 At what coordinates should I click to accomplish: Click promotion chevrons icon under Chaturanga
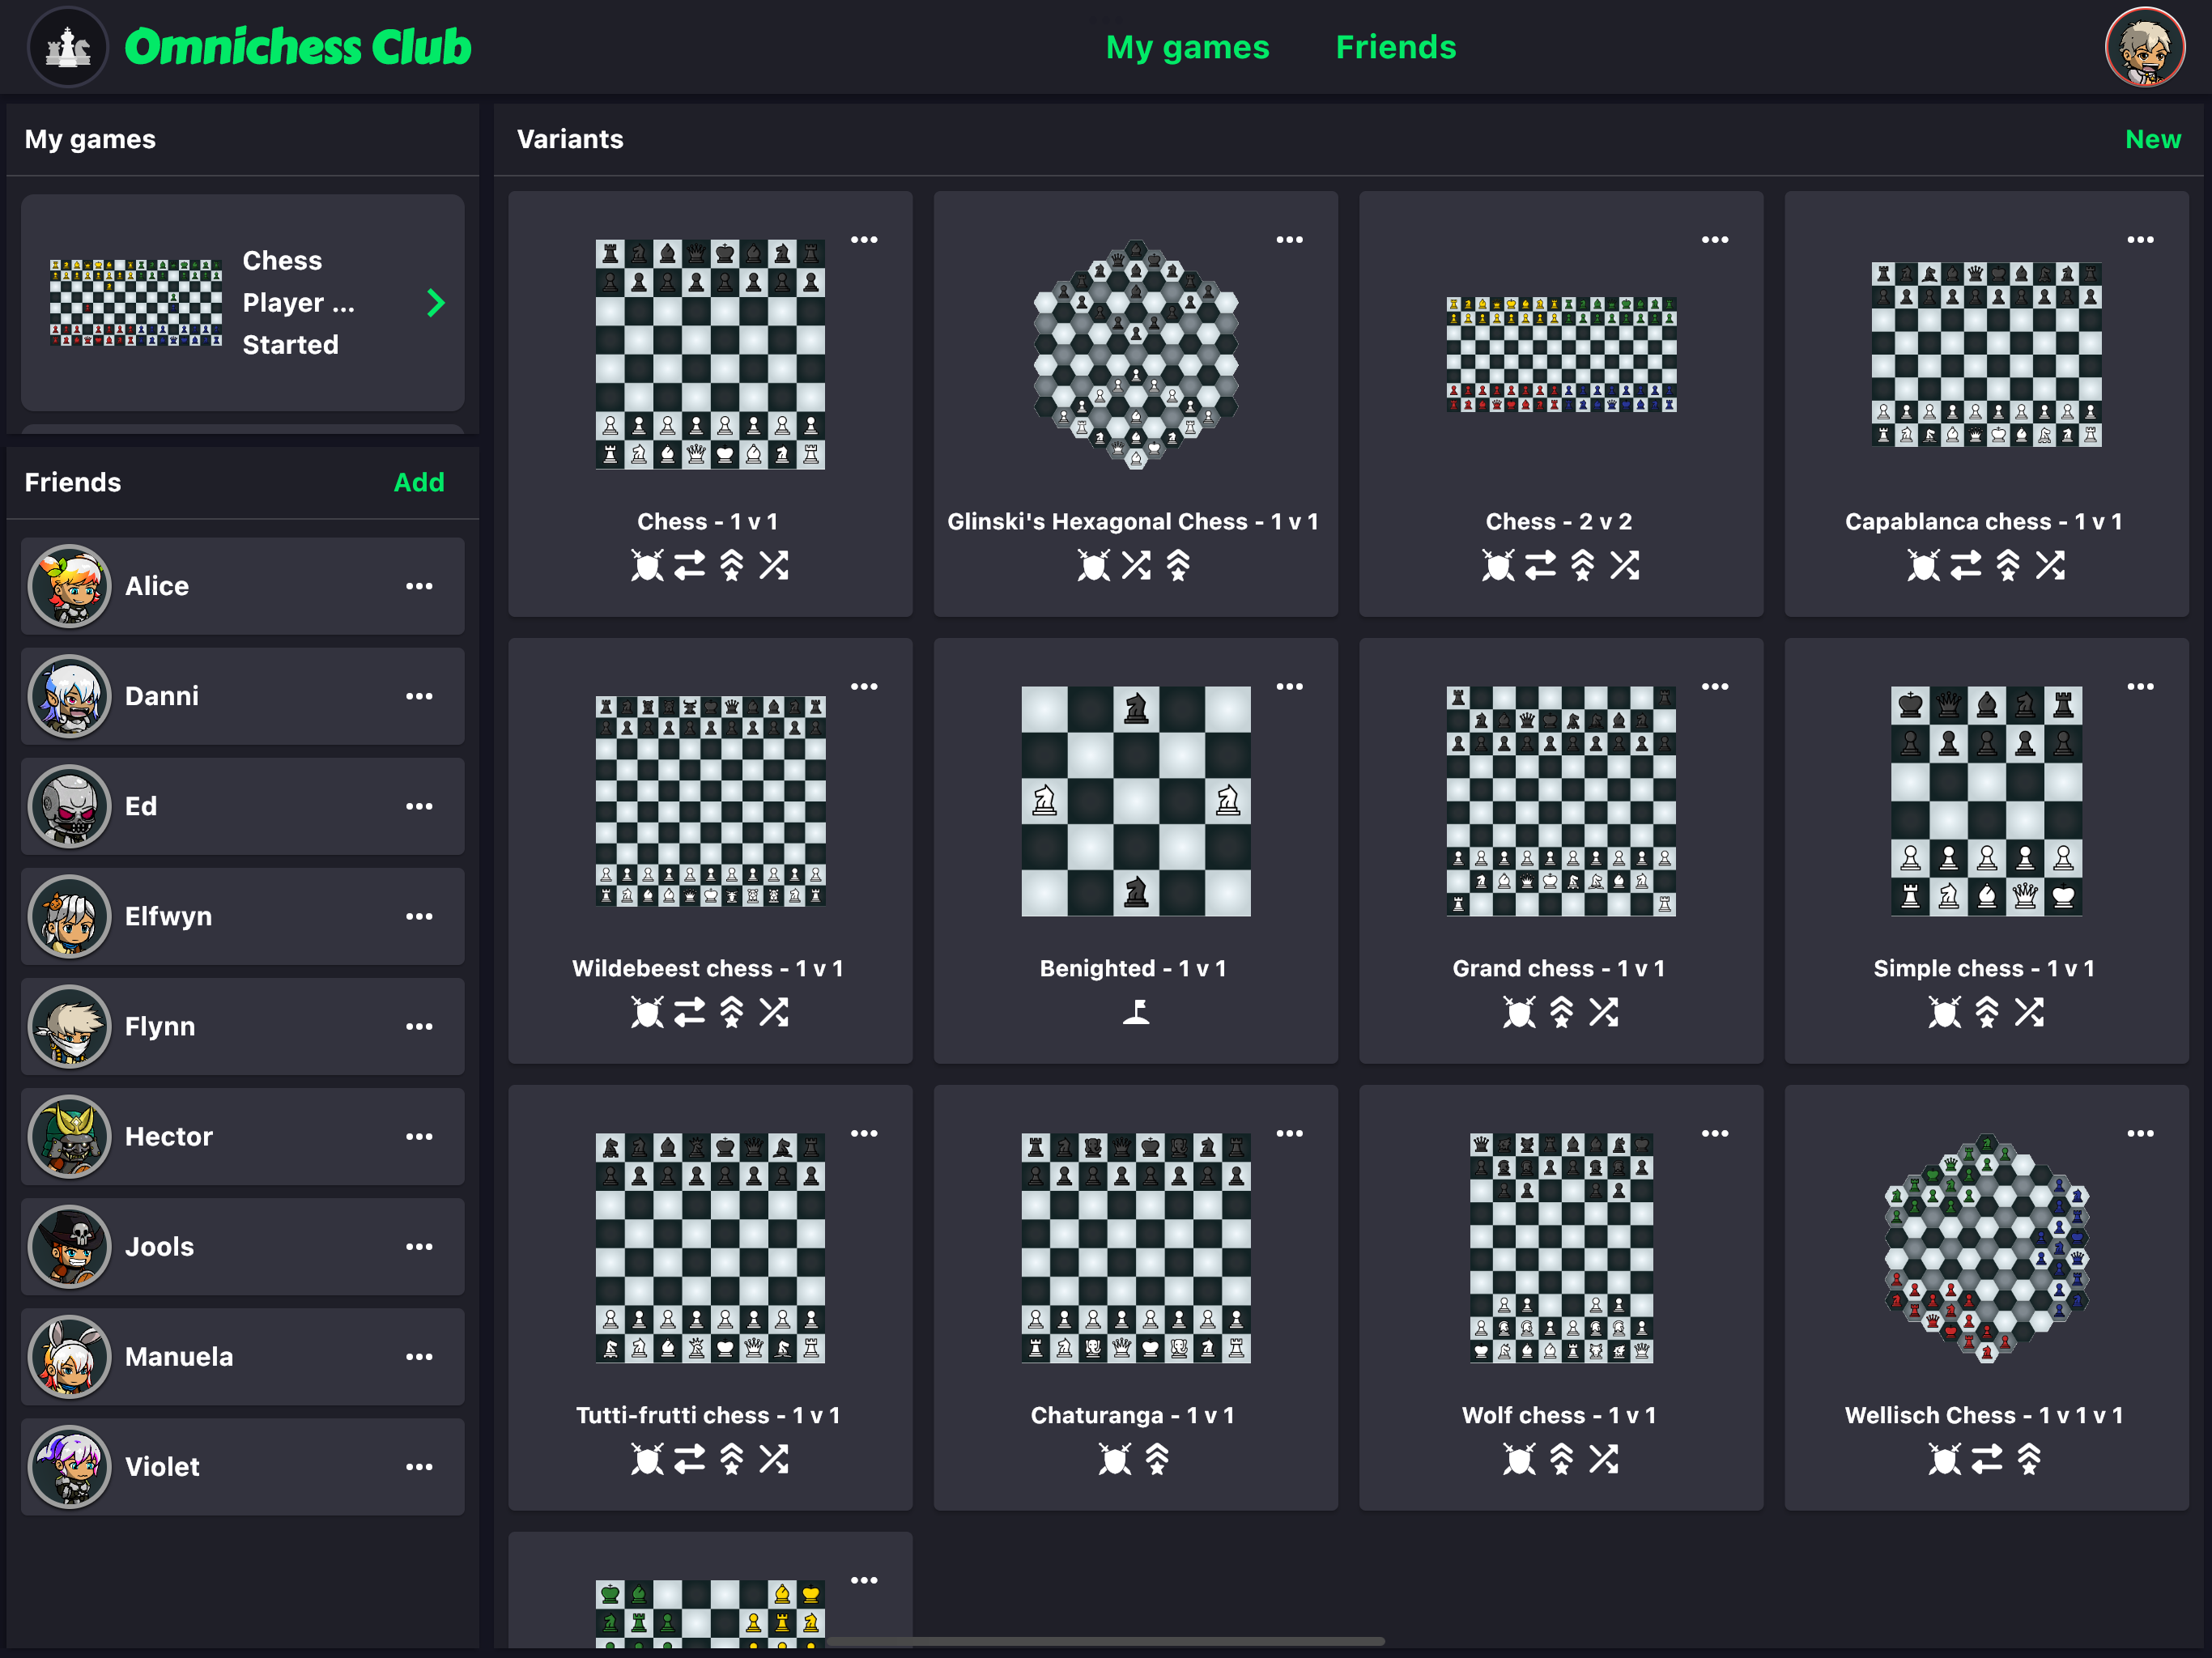tap(1157, 1460)
